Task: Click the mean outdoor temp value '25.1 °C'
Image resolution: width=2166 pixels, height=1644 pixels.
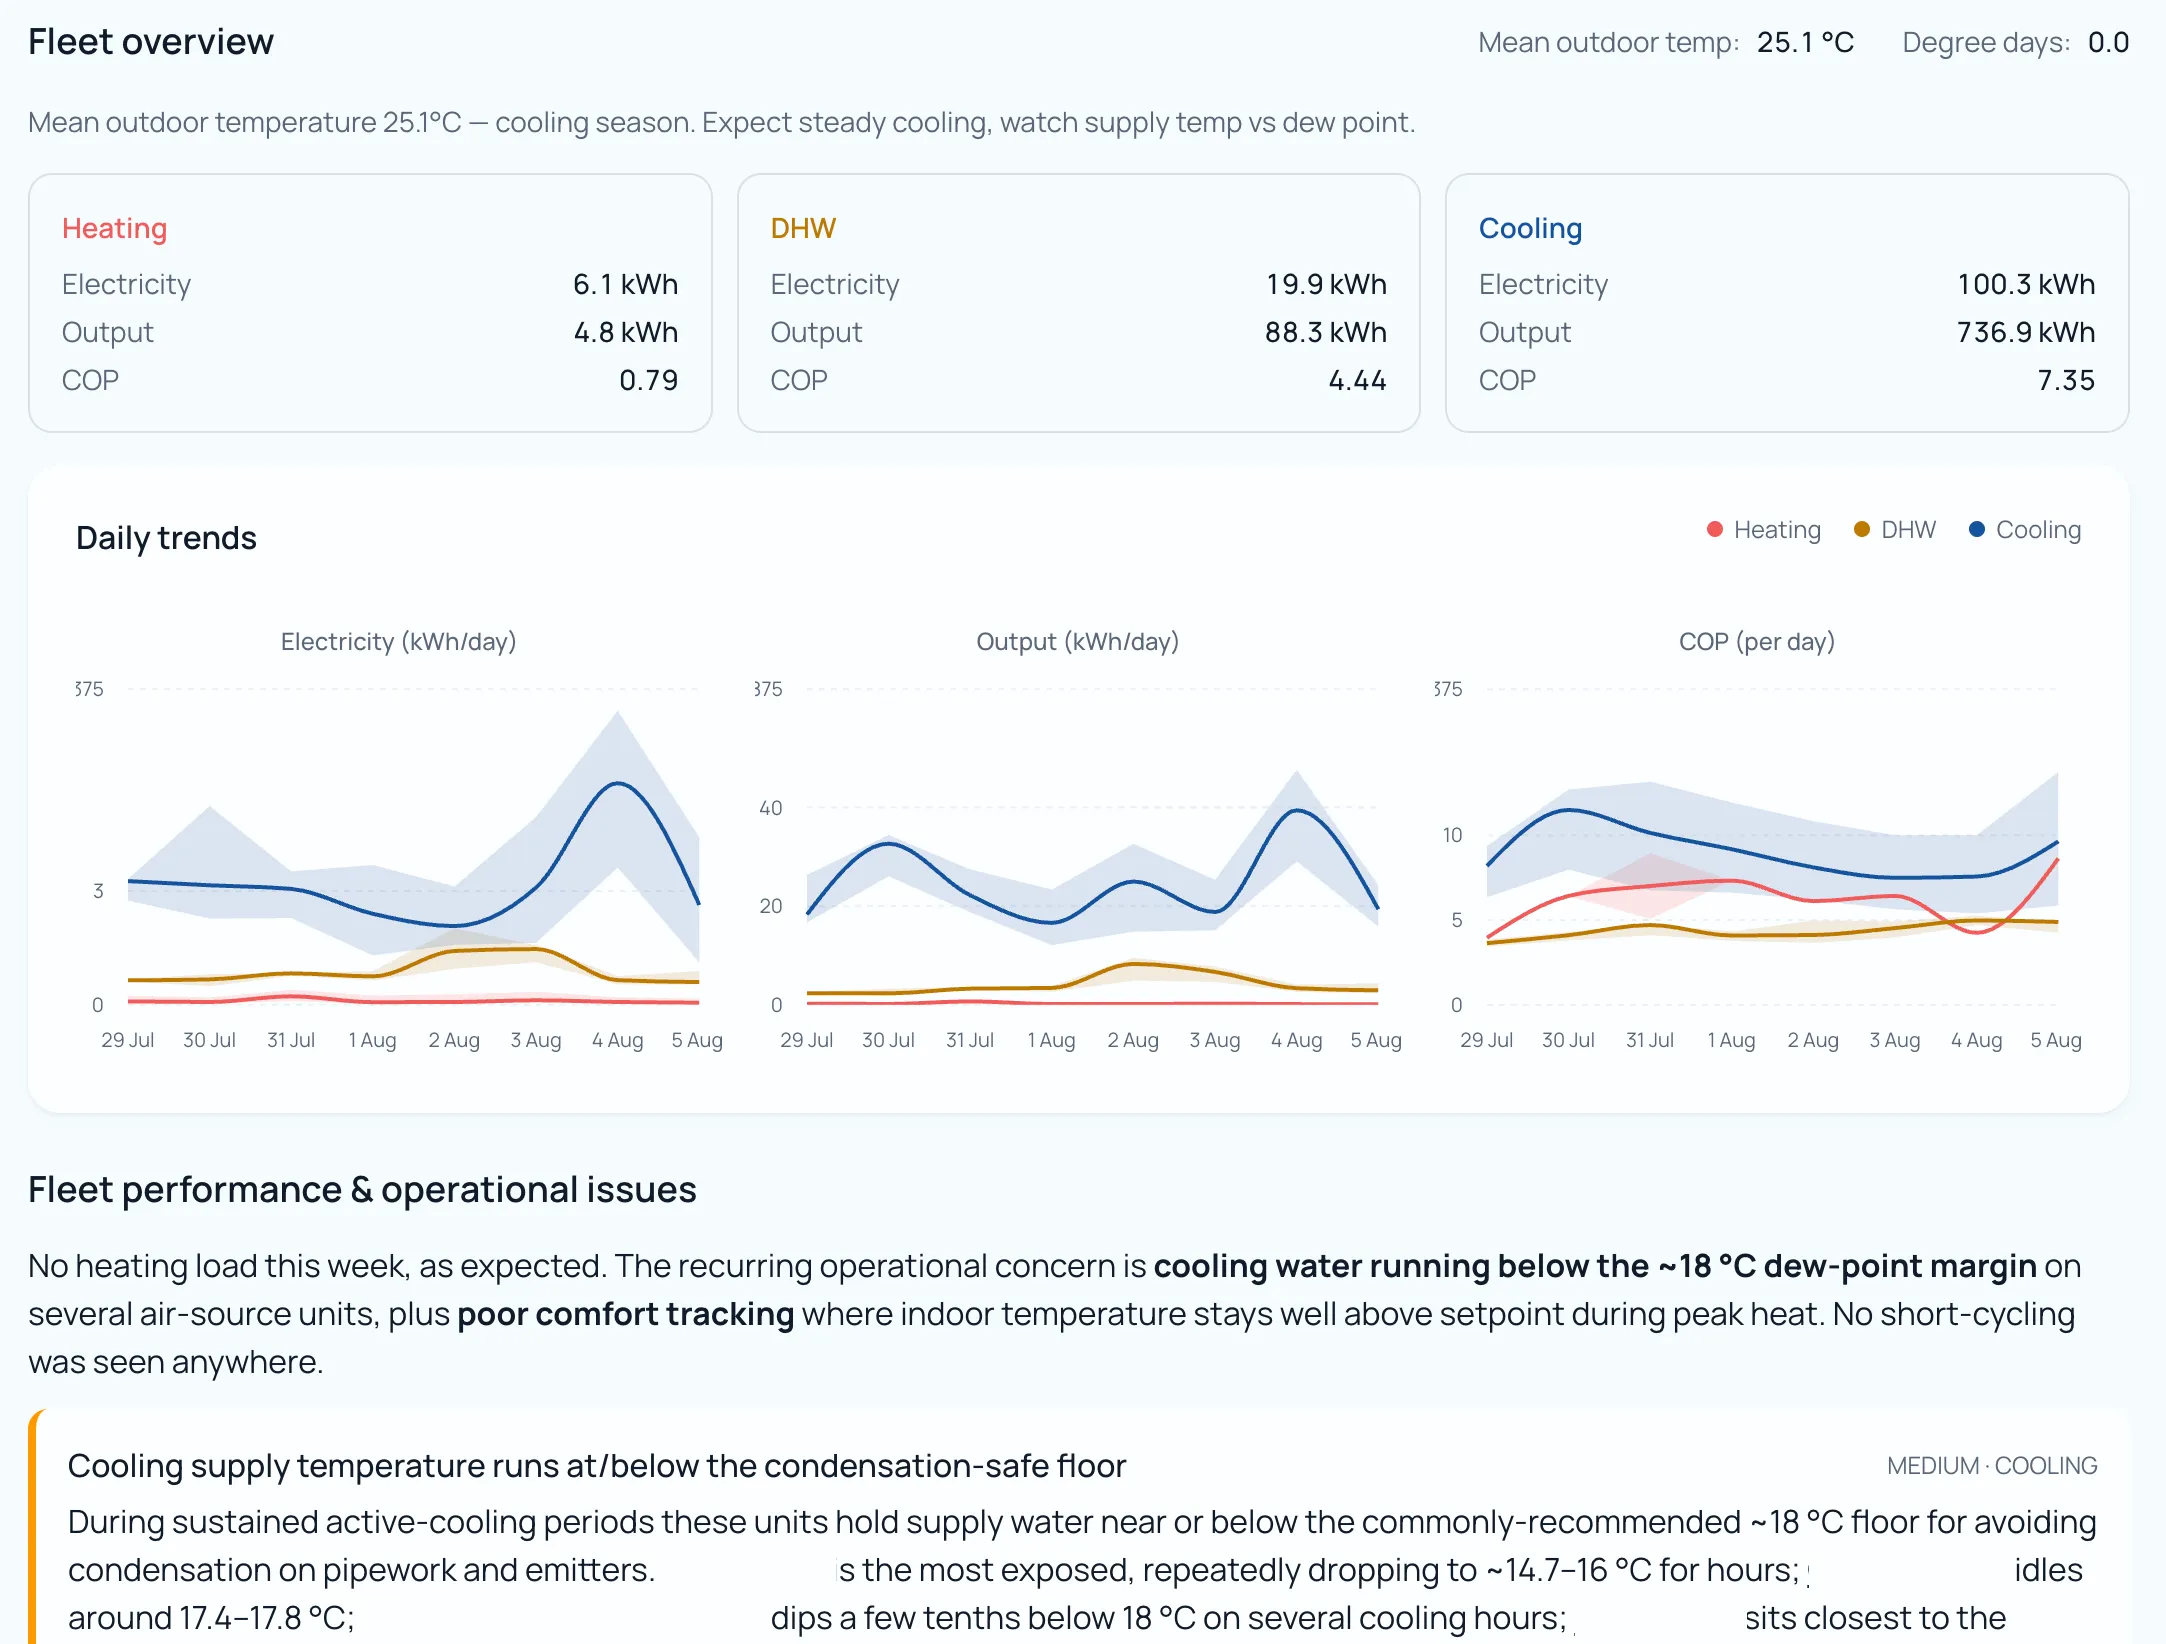Action: (1805, 42)
